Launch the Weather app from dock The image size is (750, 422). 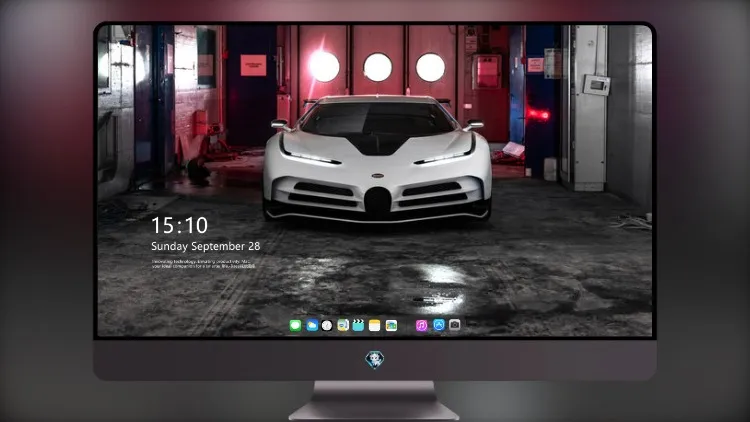pyautogui.click(x=312, y=325)
